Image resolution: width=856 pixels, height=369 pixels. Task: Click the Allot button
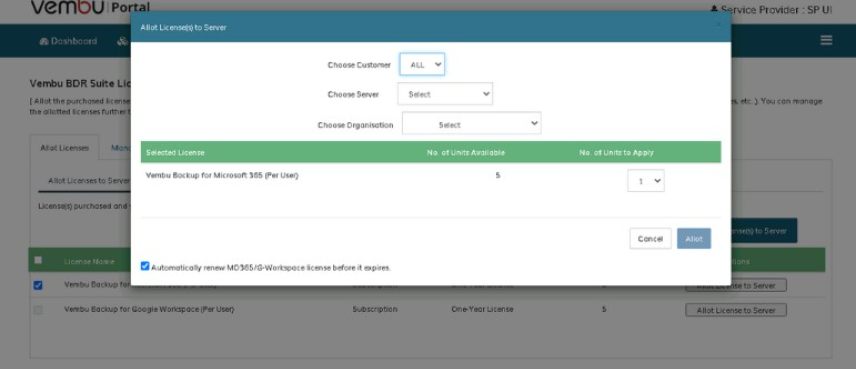click(x=694, y=239)
